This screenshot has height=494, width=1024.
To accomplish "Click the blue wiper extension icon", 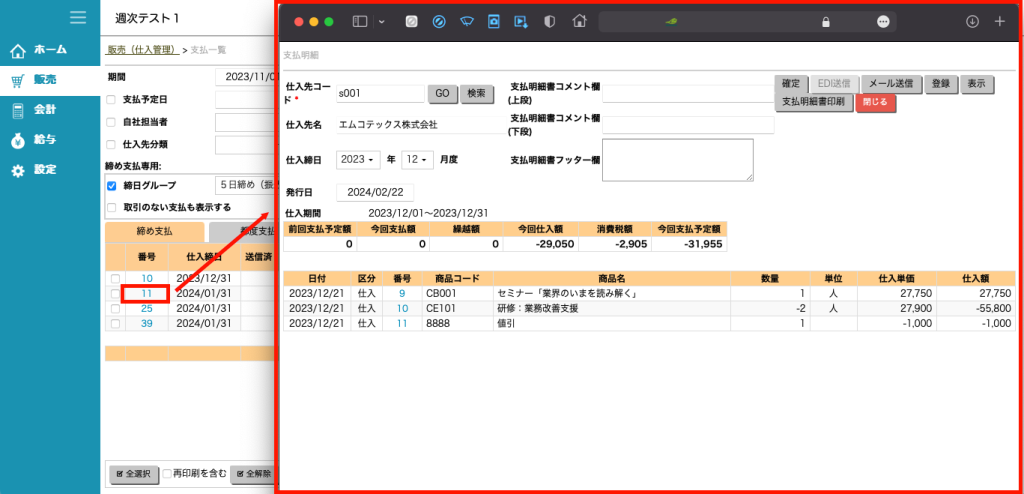I will [x=466, y=22].
